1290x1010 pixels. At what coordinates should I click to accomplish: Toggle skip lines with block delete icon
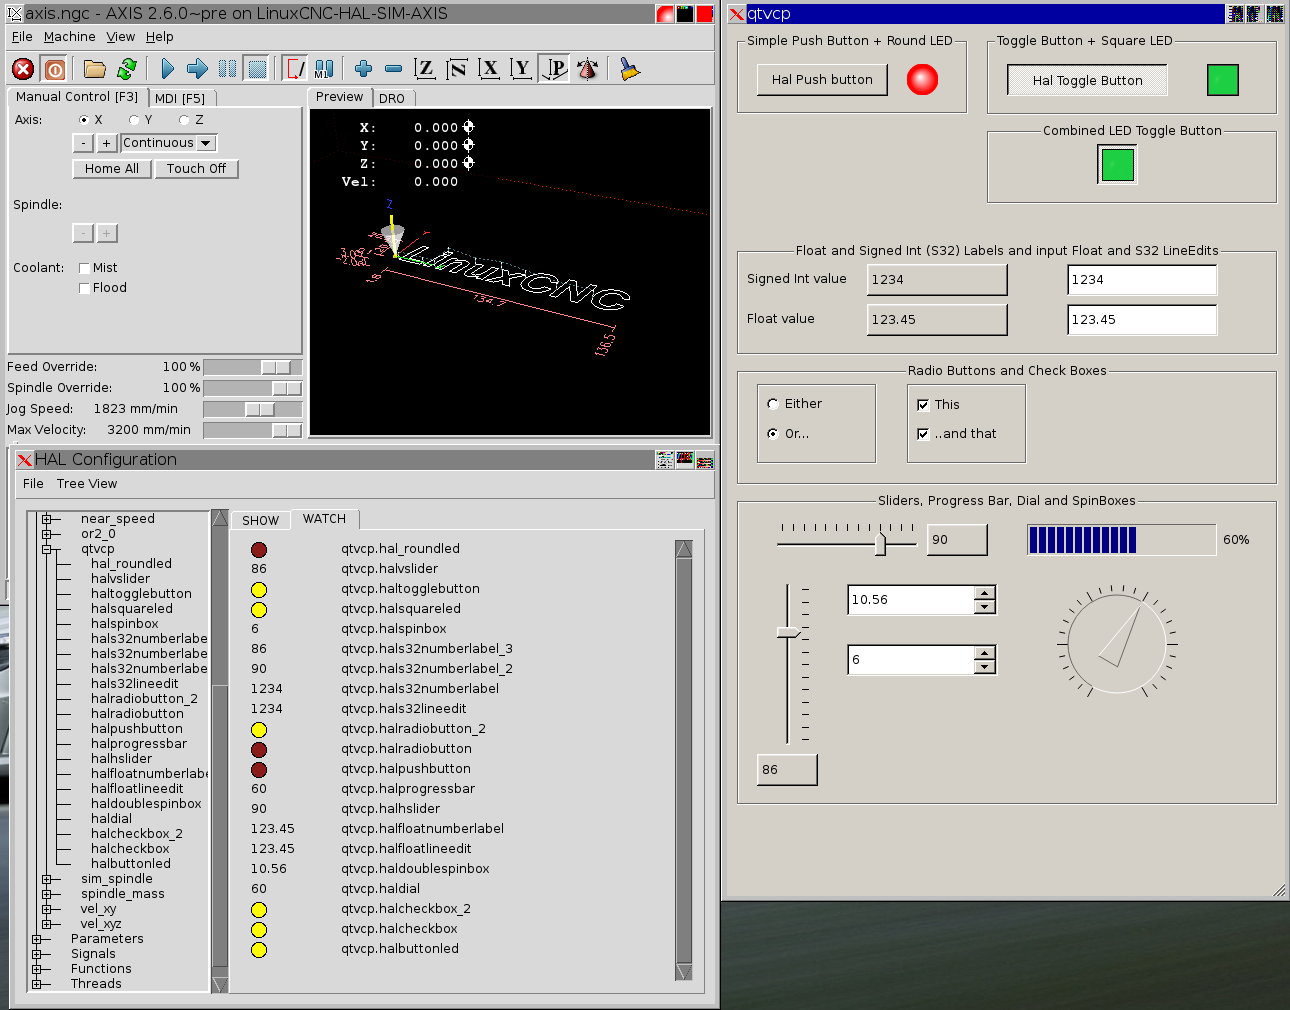pos(295,69)
